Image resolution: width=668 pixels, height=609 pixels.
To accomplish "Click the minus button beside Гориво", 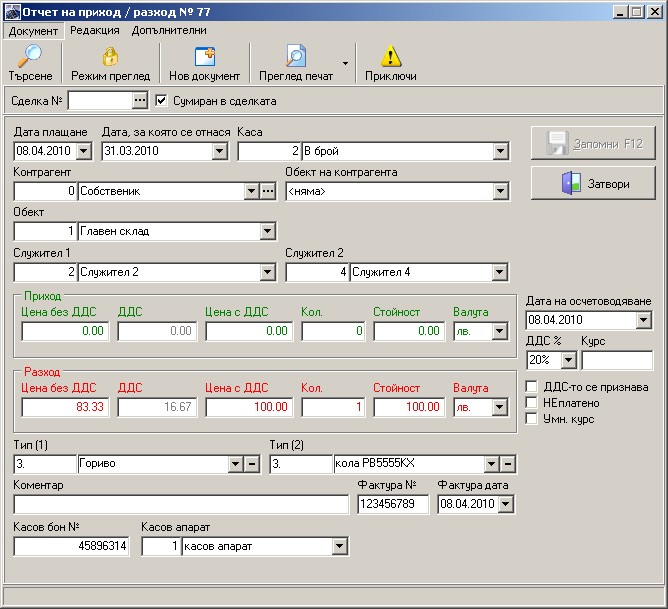I will (x=252, y=463).
